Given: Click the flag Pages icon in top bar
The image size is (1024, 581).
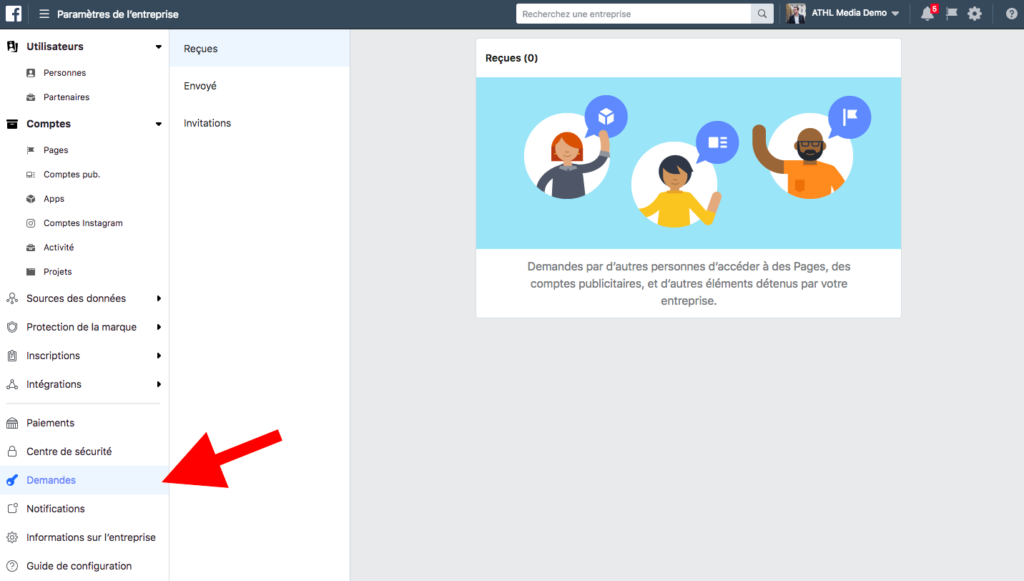Looking at the screenshot, I should pos(951,14).
